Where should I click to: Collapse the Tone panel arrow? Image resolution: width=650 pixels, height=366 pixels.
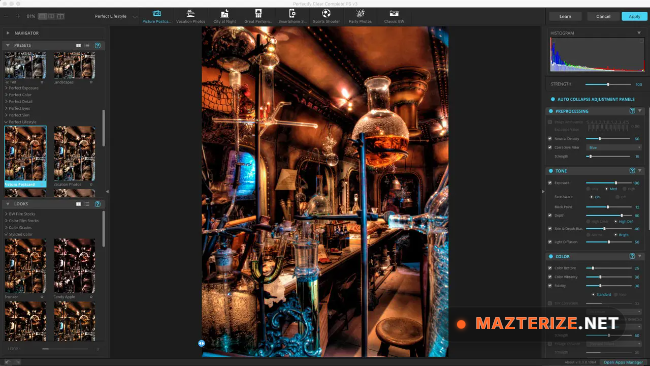point(640,171)
